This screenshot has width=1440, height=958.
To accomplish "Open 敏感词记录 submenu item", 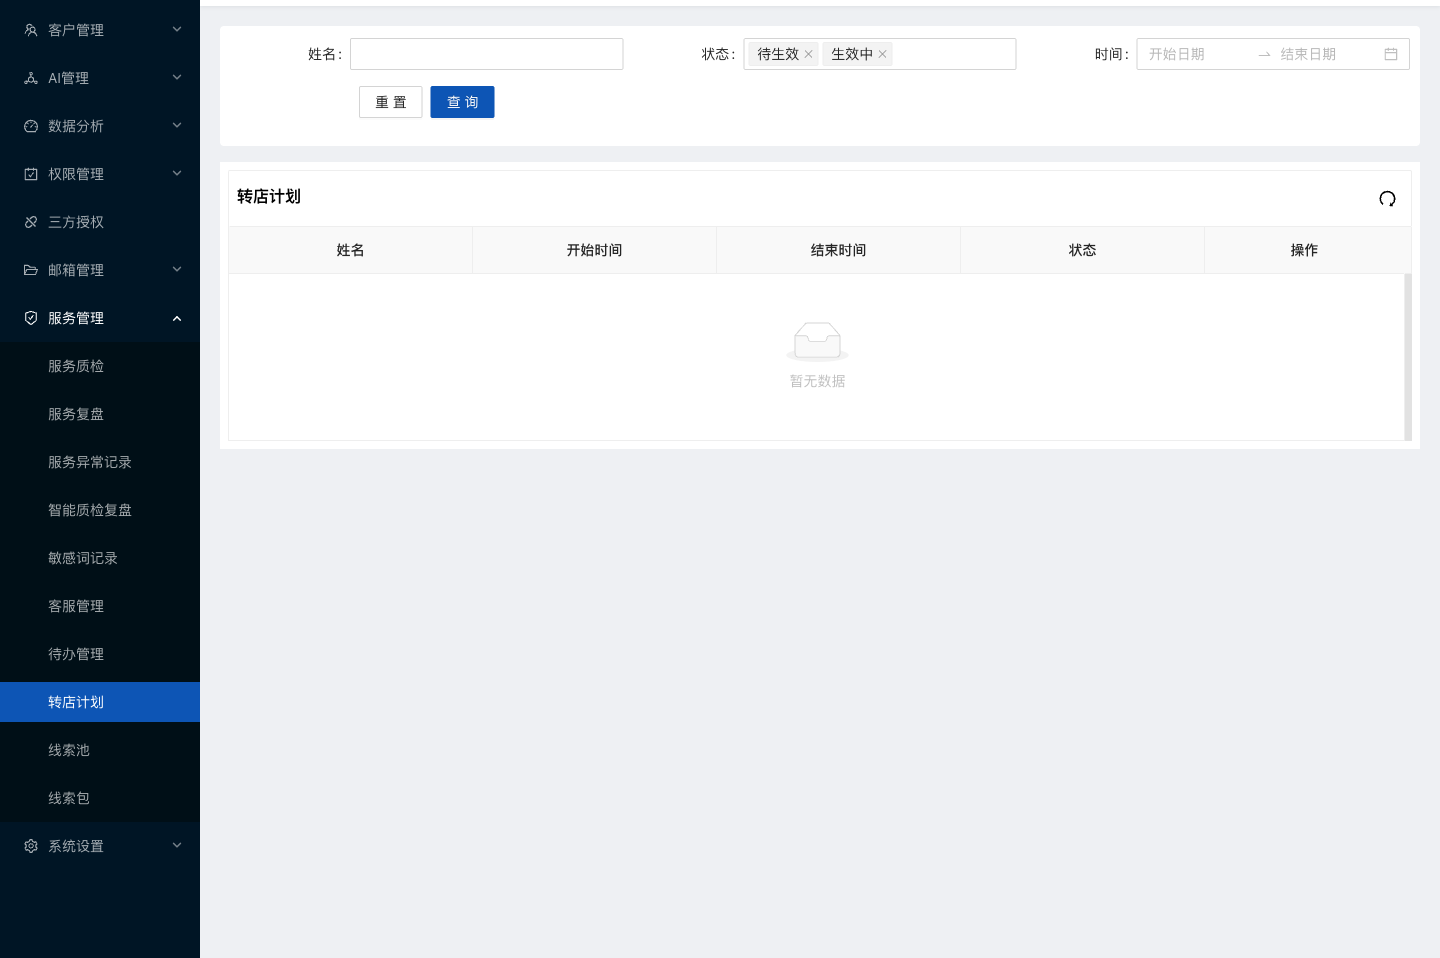I will tap(100, 558).
